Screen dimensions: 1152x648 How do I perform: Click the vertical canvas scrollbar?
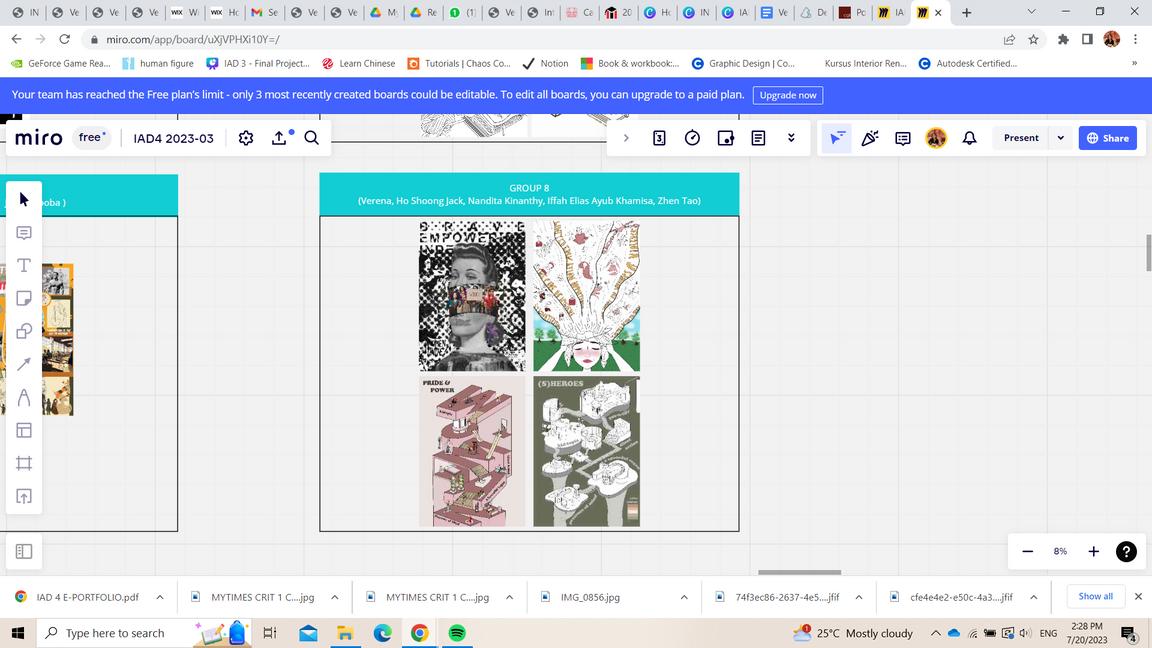tap(1148, 253)
